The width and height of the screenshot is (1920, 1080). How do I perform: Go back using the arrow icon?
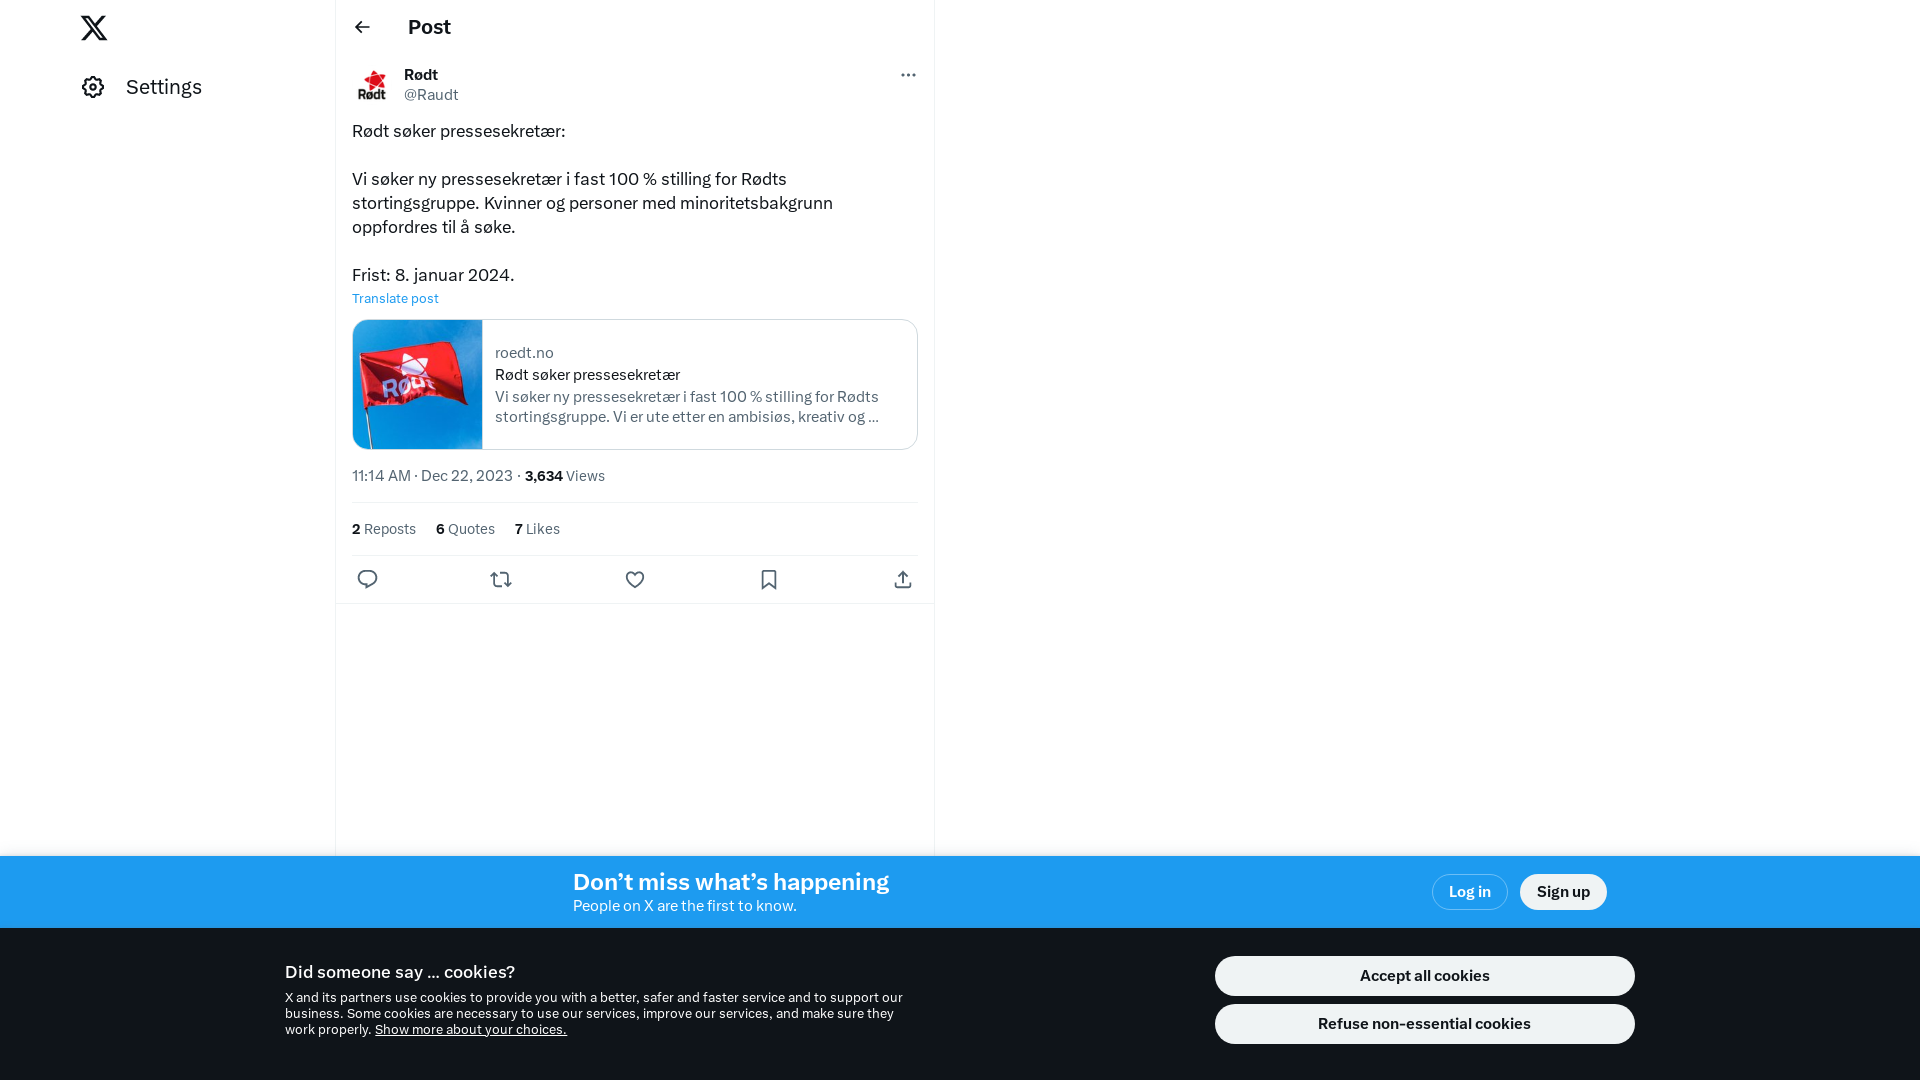pos(362,27)
